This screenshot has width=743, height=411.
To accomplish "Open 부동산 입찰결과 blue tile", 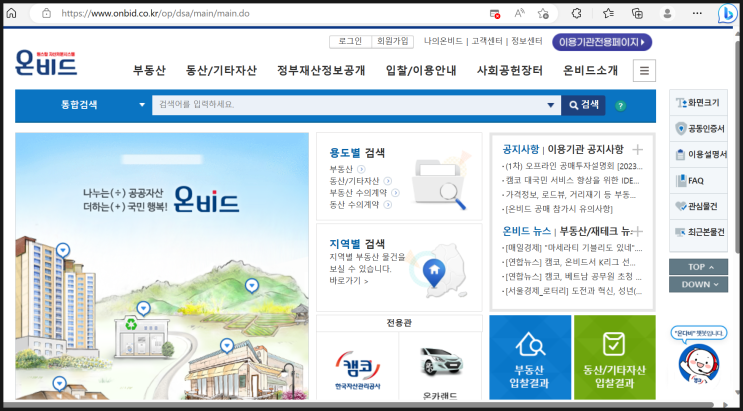I will [x=530, y=357].
